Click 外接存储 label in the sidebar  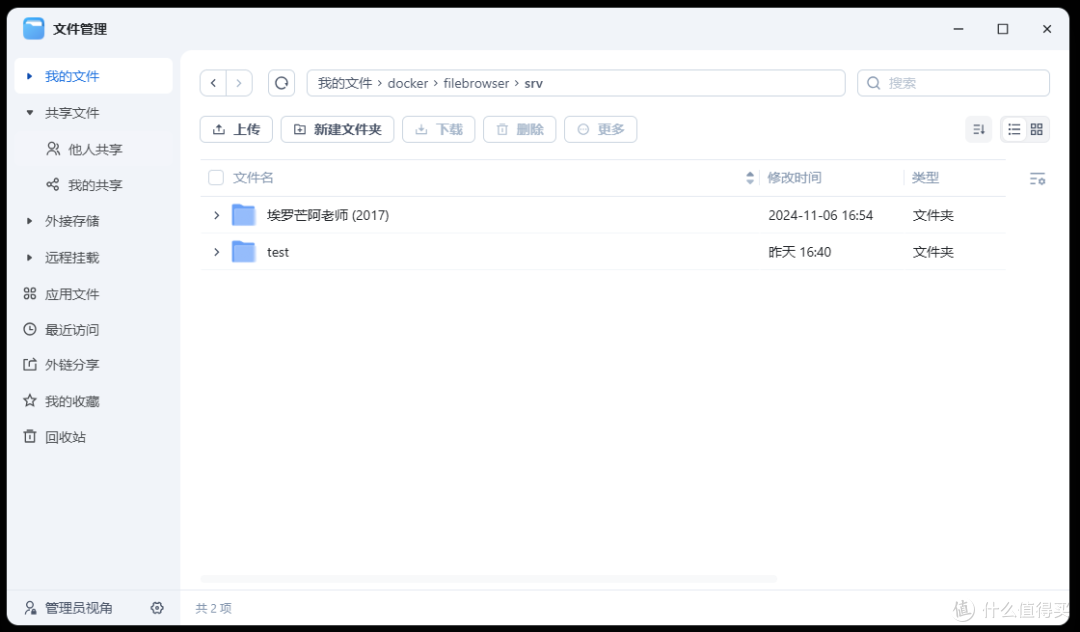click(x=72, y=221)
